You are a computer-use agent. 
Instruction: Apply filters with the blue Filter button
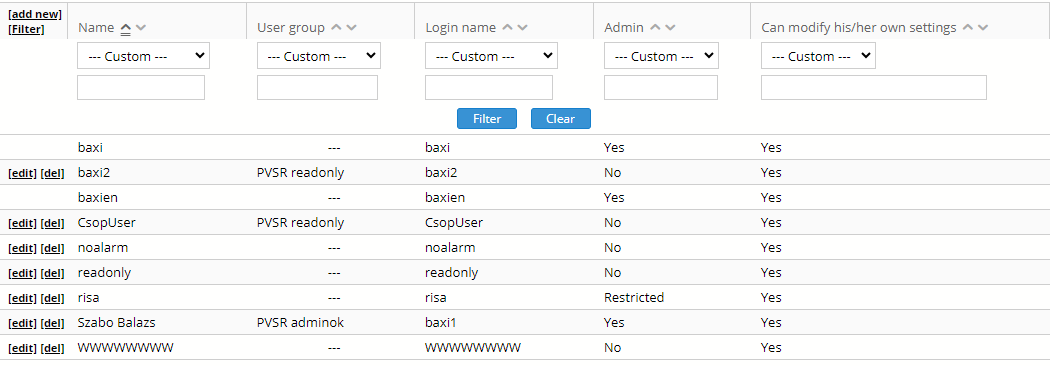coord(487,118)
